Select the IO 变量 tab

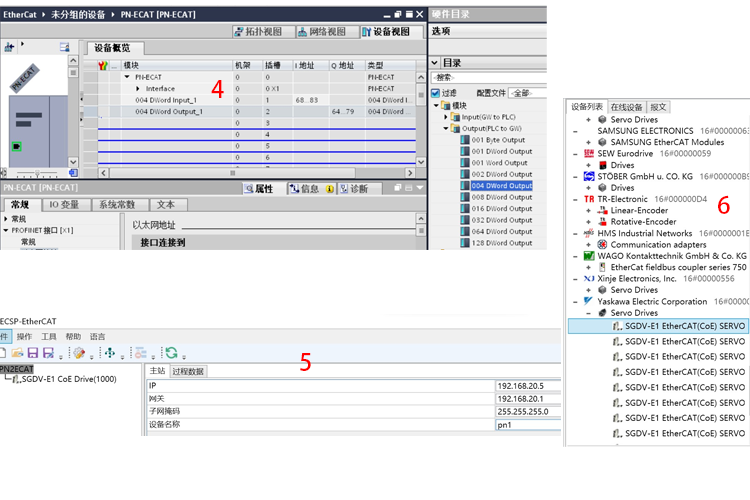tap(62, 205)
